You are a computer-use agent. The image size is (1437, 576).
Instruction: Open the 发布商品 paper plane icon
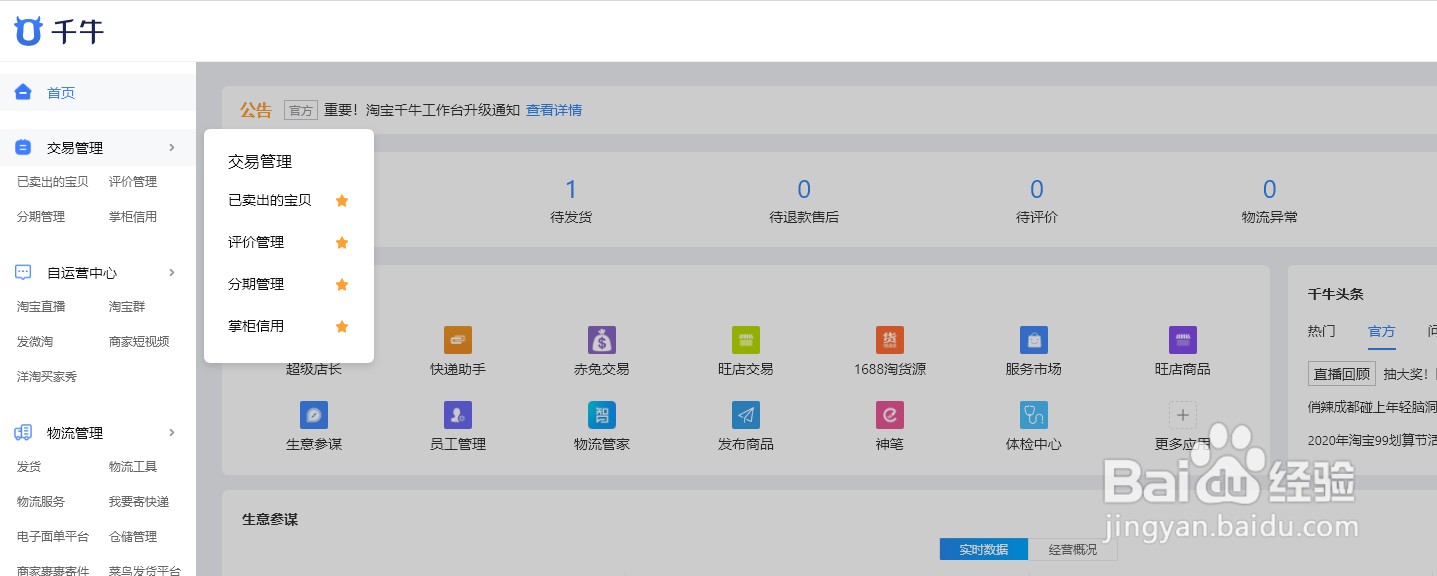click(x=746, y=415)
